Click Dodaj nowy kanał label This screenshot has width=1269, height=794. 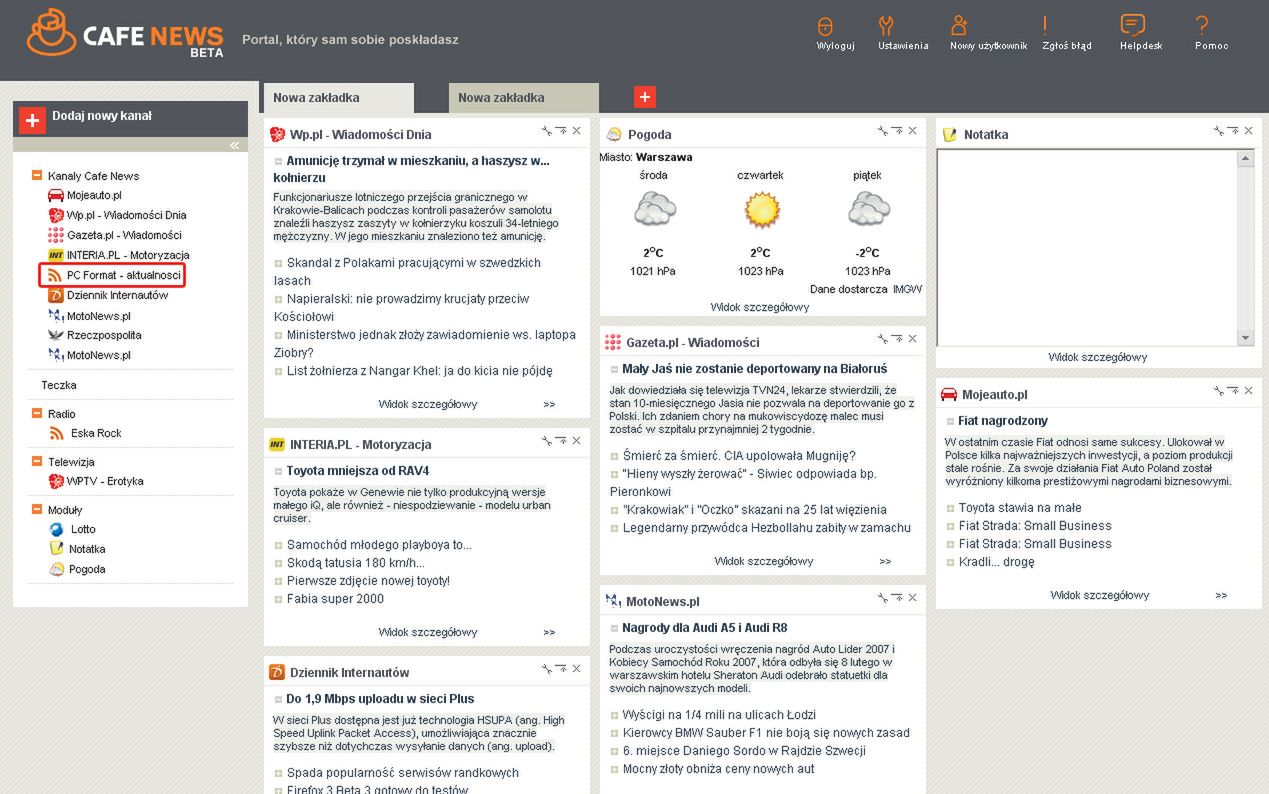pos(102,116)
